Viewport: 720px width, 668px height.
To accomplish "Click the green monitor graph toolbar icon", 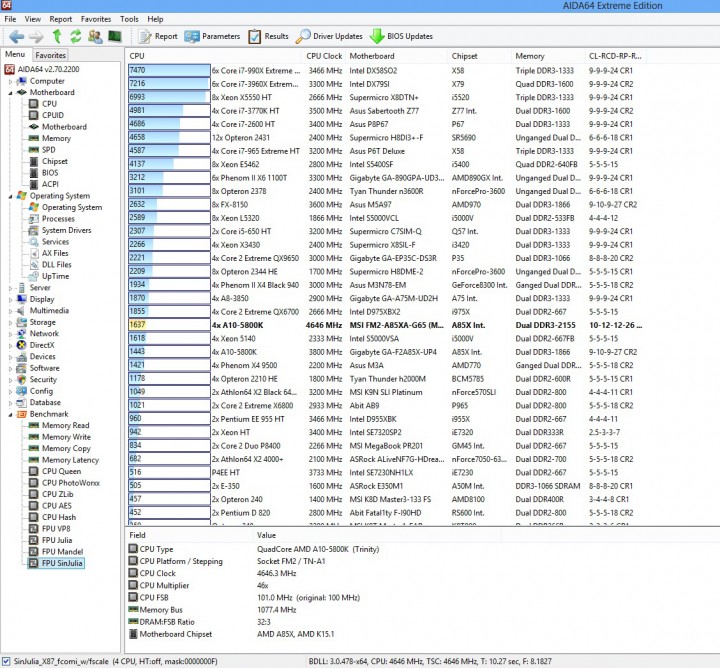I will (114, 36).
